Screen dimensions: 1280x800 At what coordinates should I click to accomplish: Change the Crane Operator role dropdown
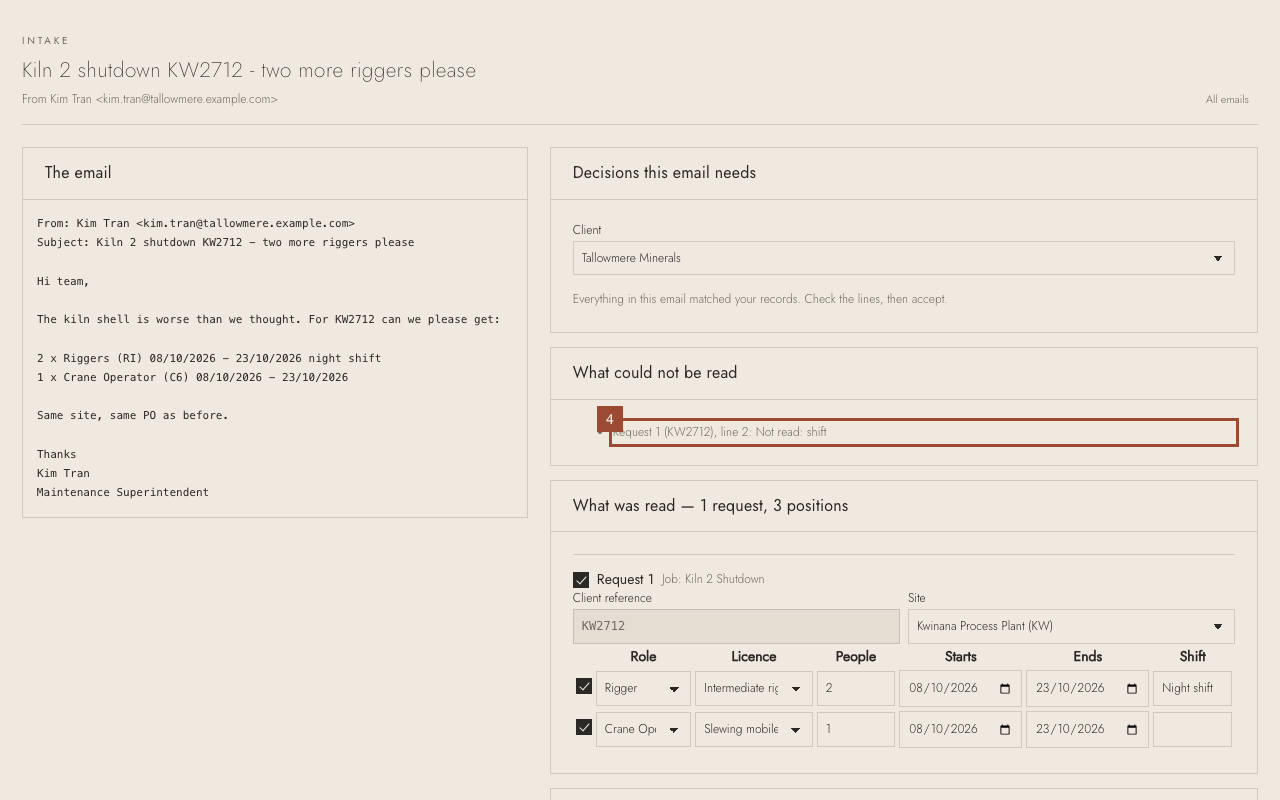click(643, 730)
